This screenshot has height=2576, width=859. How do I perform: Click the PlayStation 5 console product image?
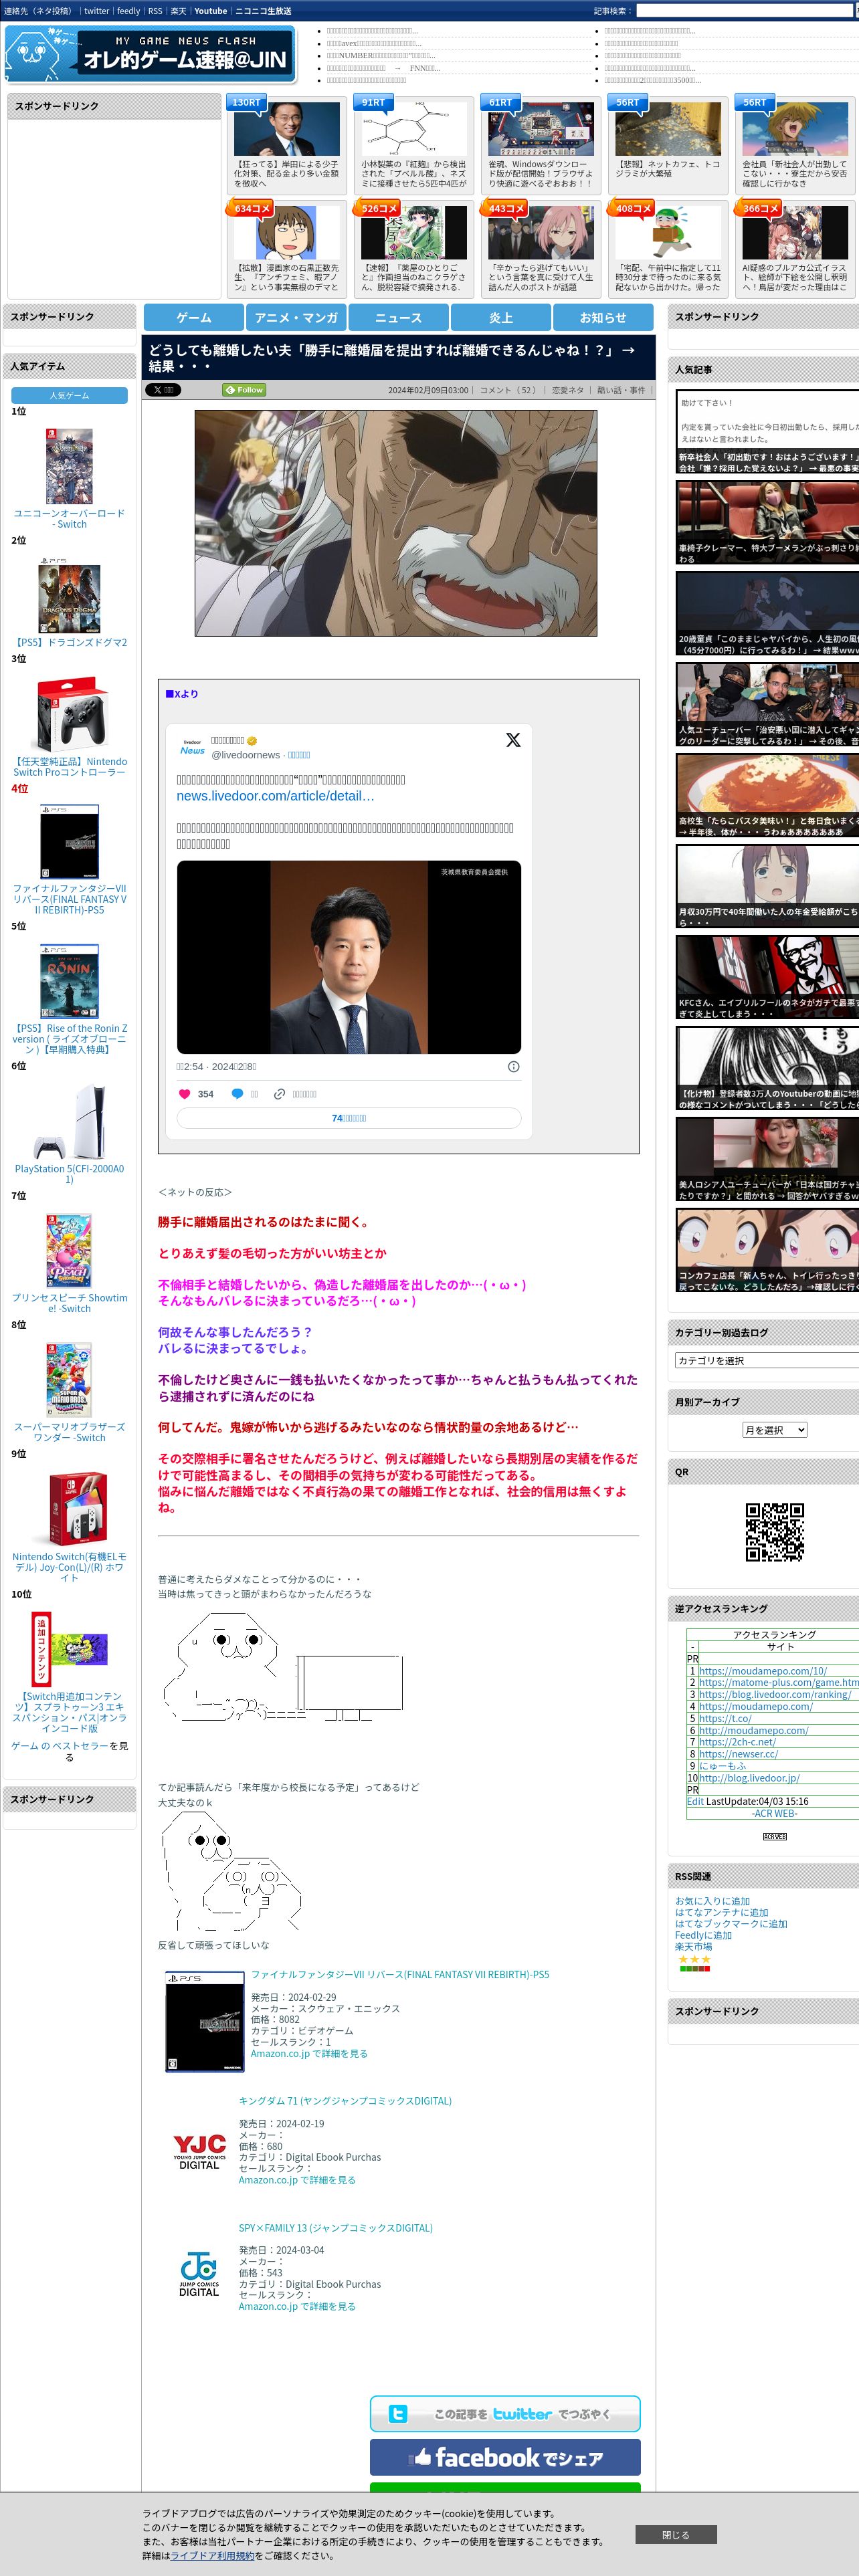coord(69,1121)
